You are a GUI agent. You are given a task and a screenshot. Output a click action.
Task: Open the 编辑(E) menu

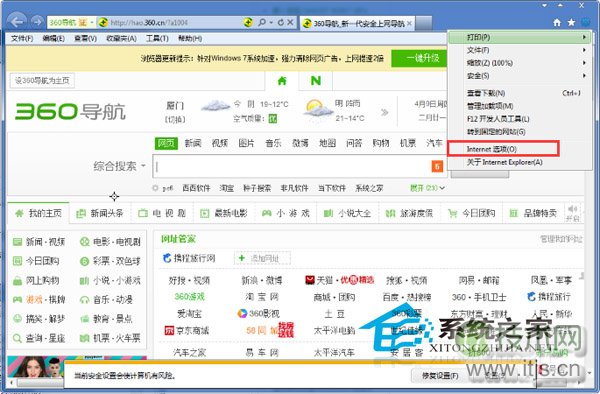click(54, 39)
